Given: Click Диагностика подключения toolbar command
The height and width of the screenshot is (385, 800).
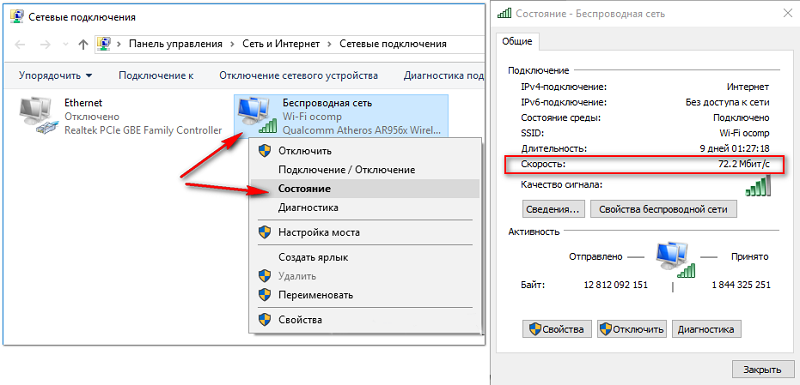Looking at the screenshot, I should (x=443, y=75).
